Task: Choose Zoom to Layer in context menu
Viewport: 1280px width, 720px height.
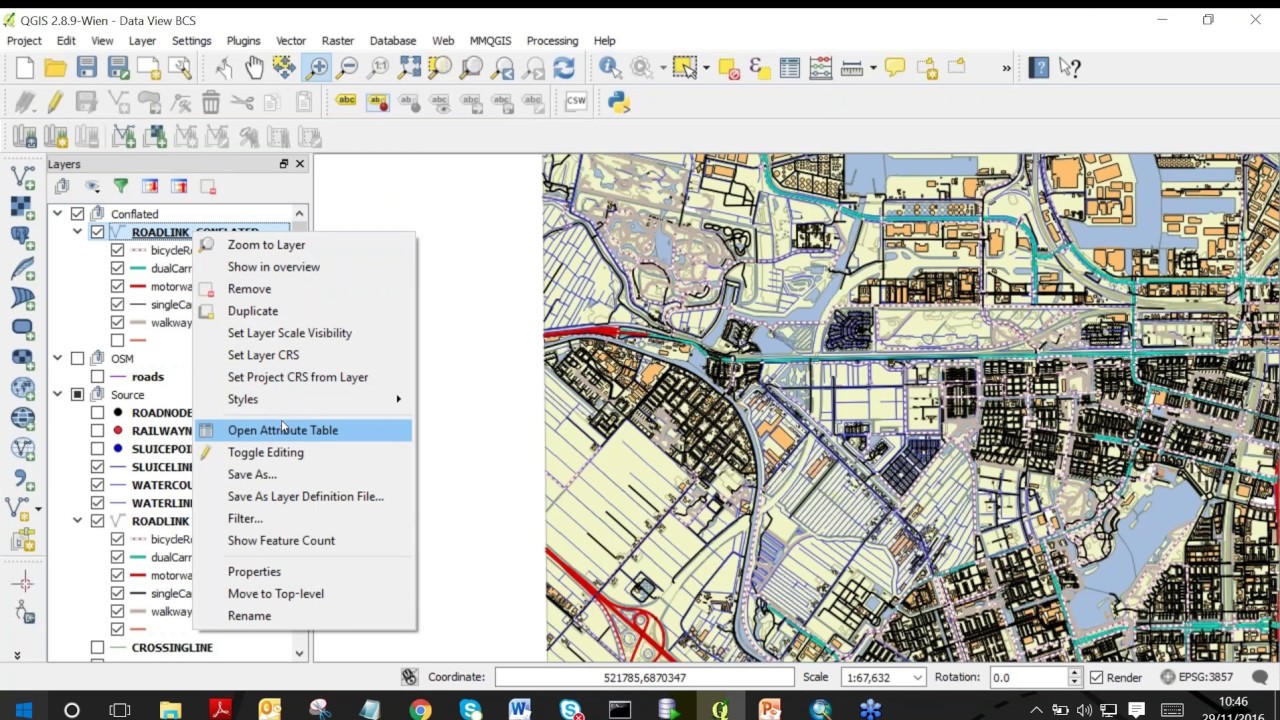Action: pos(304,245)
